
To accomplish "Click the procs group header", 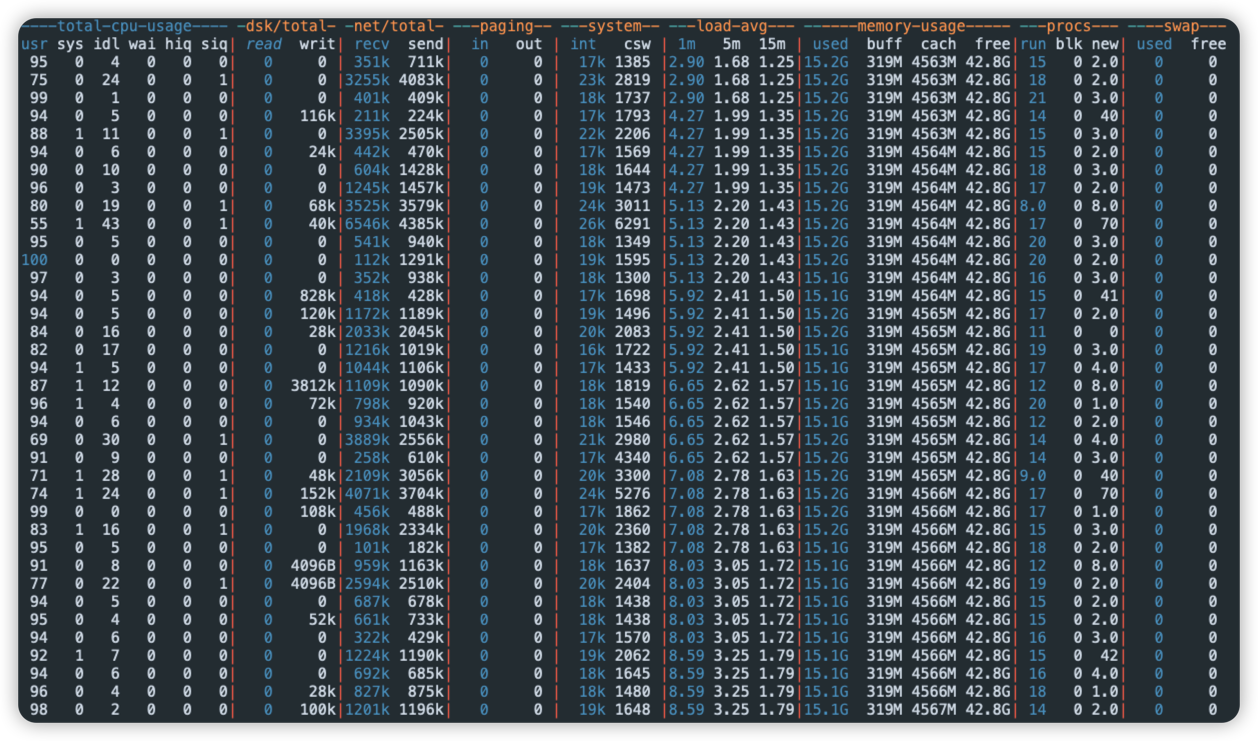I will 1069,26.
